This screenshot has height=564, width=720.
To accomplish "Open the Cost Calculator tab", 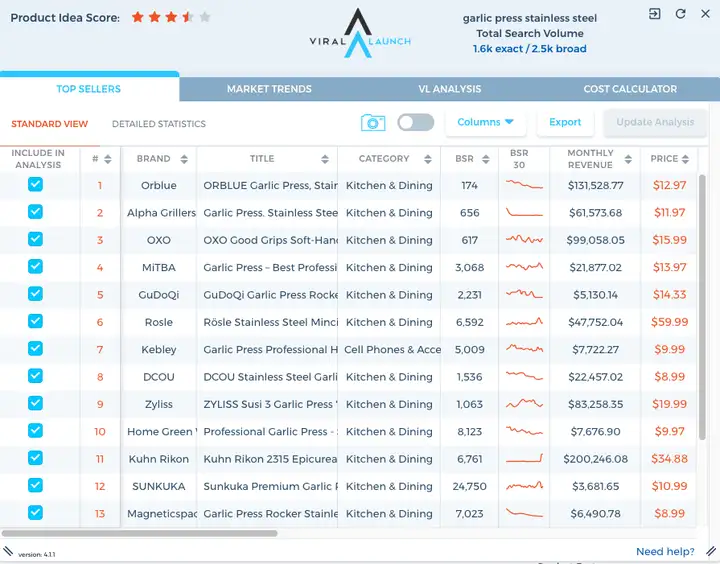I will 630,89.
